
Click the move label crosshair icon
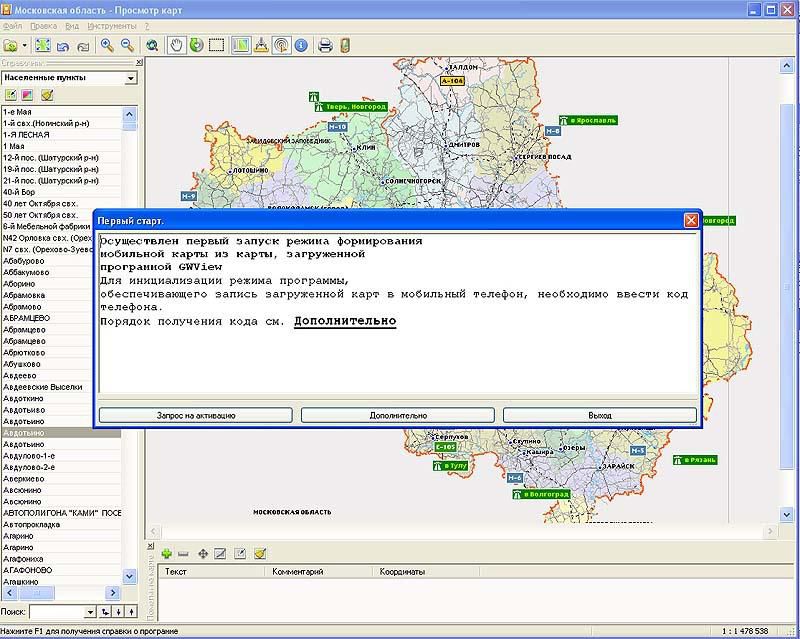click(203, 553)
